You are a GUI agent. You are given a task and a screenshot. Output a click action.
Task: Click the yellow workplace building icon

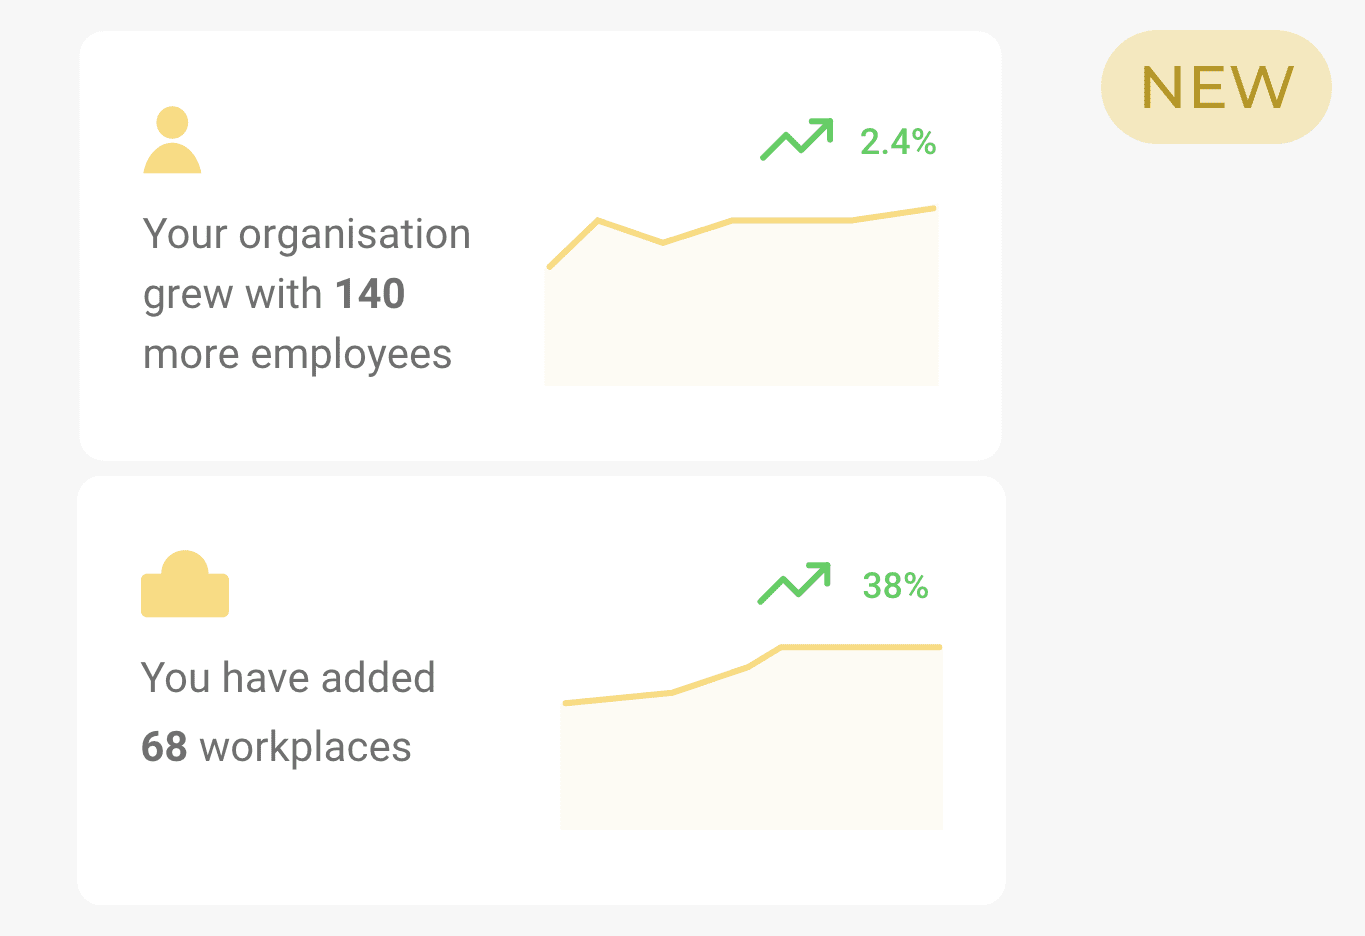click(185, 584)
